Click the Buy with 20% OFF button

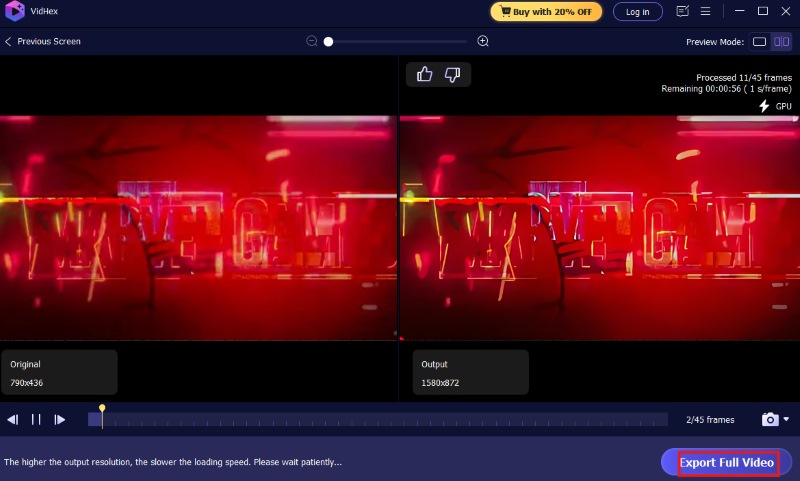546,12
